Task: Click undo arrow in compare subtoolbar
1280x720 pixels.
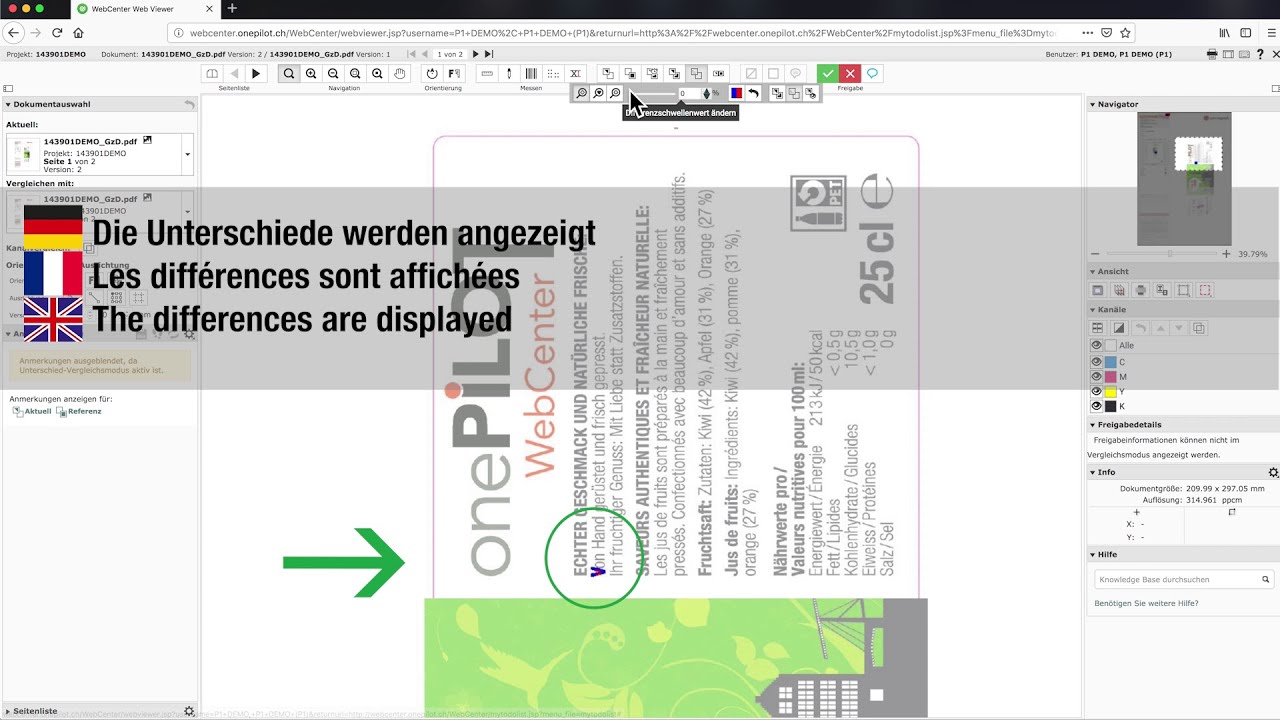Action: click(753, 93)
